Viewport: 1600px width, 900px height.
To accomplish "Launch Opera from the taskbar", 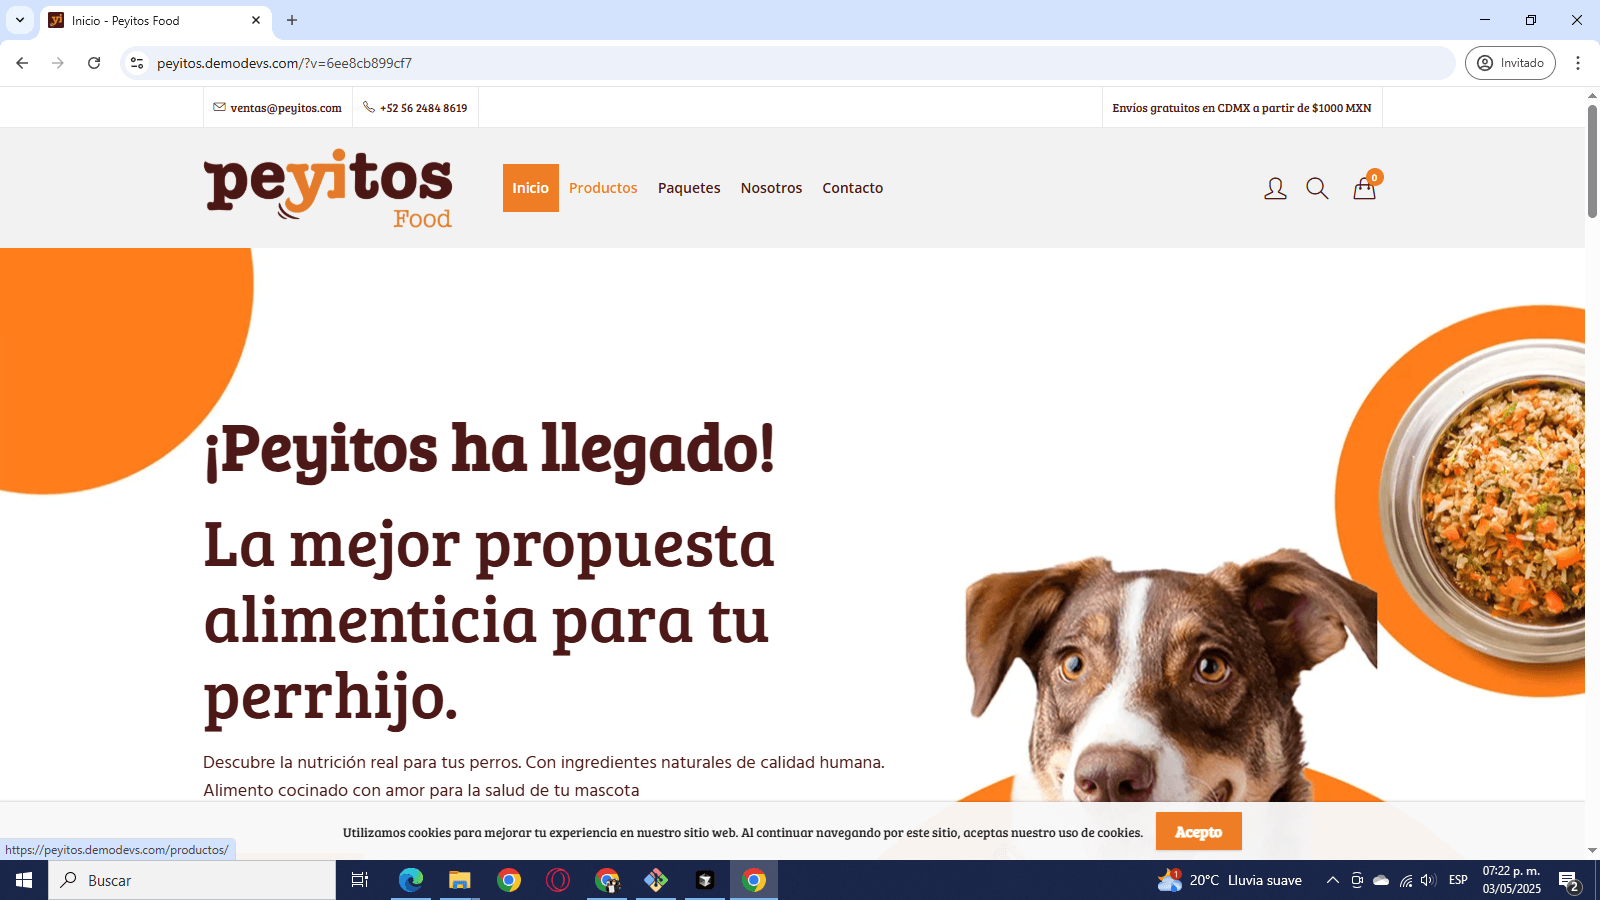I will pyautogui.click(x=557, y=880).
